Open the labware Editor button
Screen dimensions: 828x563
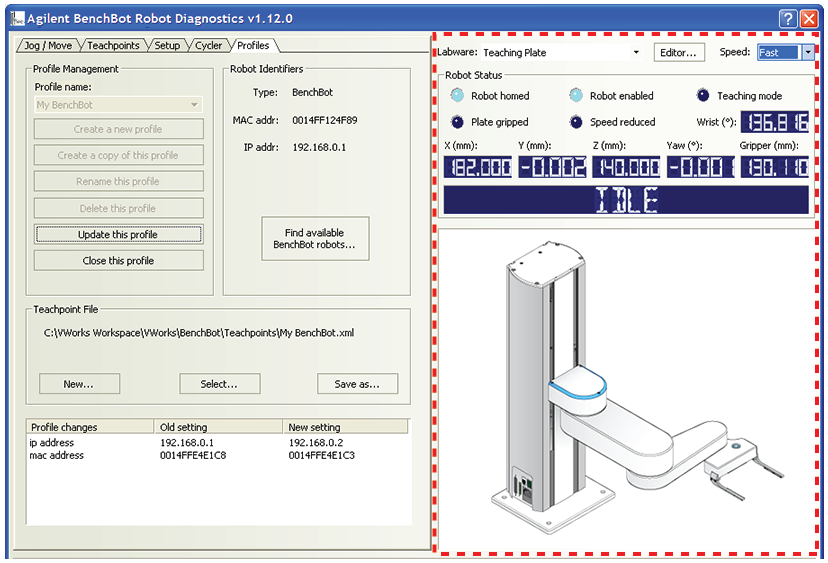point(680,53)
